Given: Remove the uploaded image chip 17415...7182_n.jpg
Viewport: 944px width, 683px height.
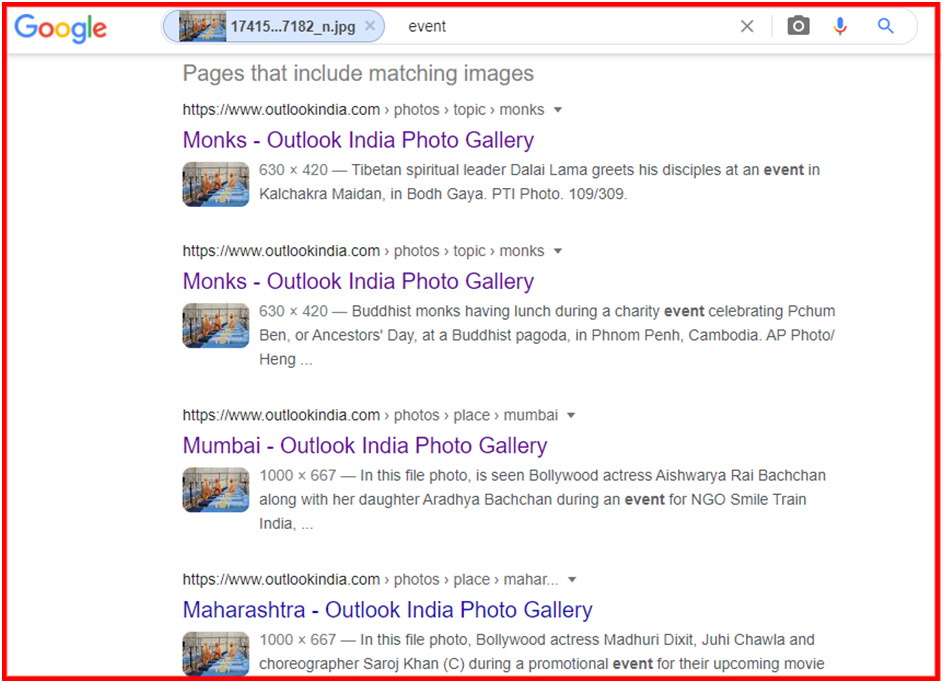Looking at the screenshot, I should pyautogui.click(x=370, y=26).
